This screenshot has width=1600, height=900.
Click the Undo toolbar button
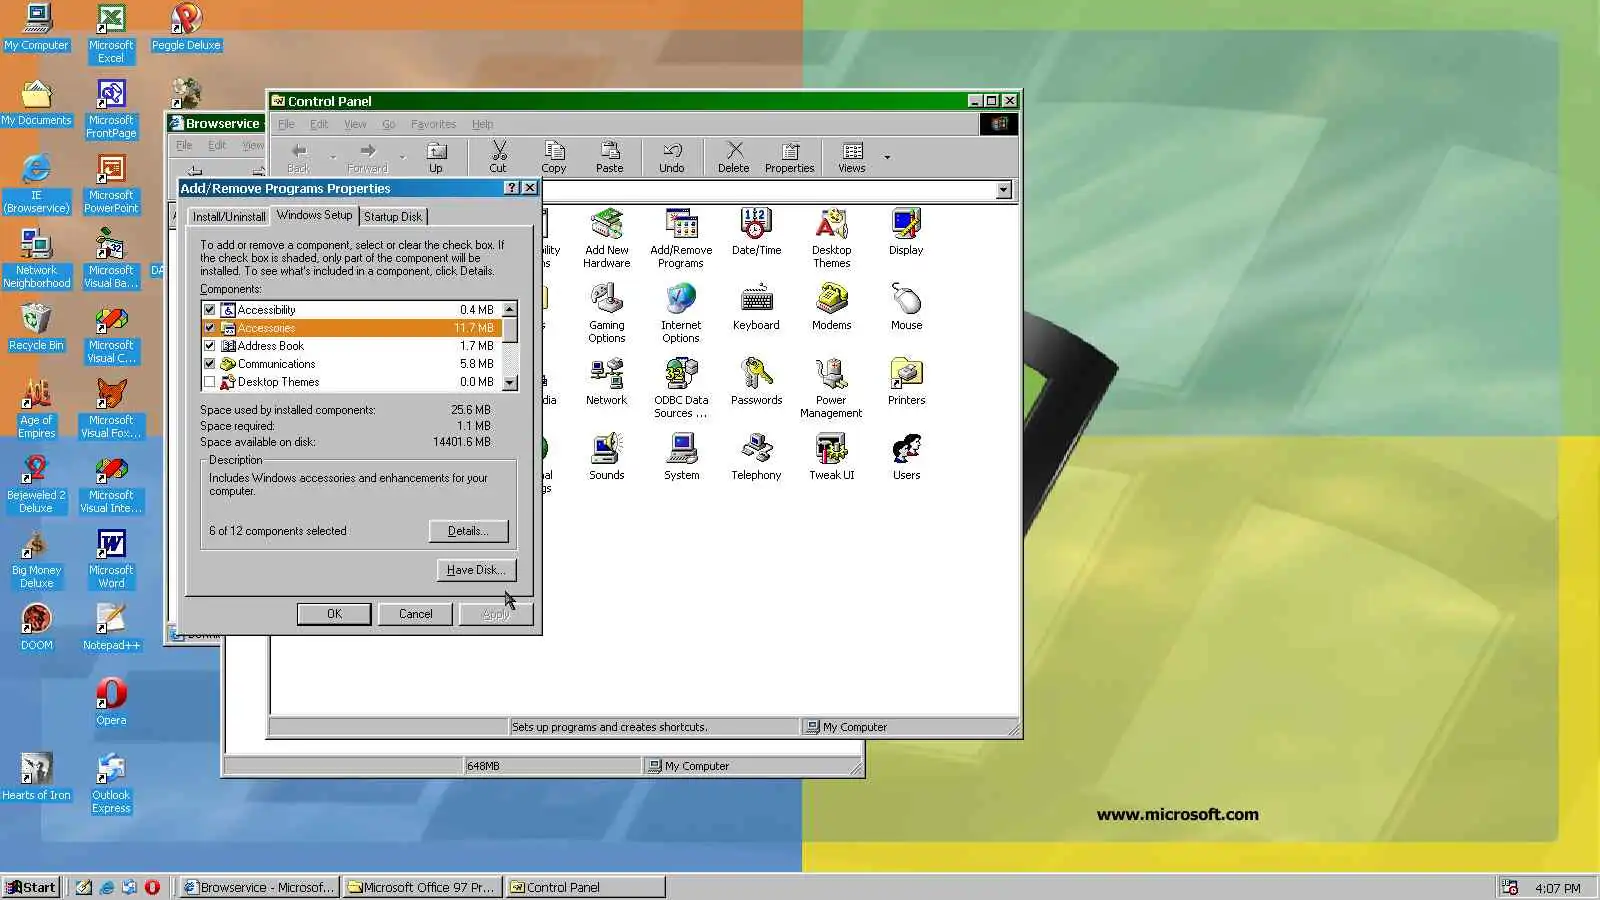672,157
